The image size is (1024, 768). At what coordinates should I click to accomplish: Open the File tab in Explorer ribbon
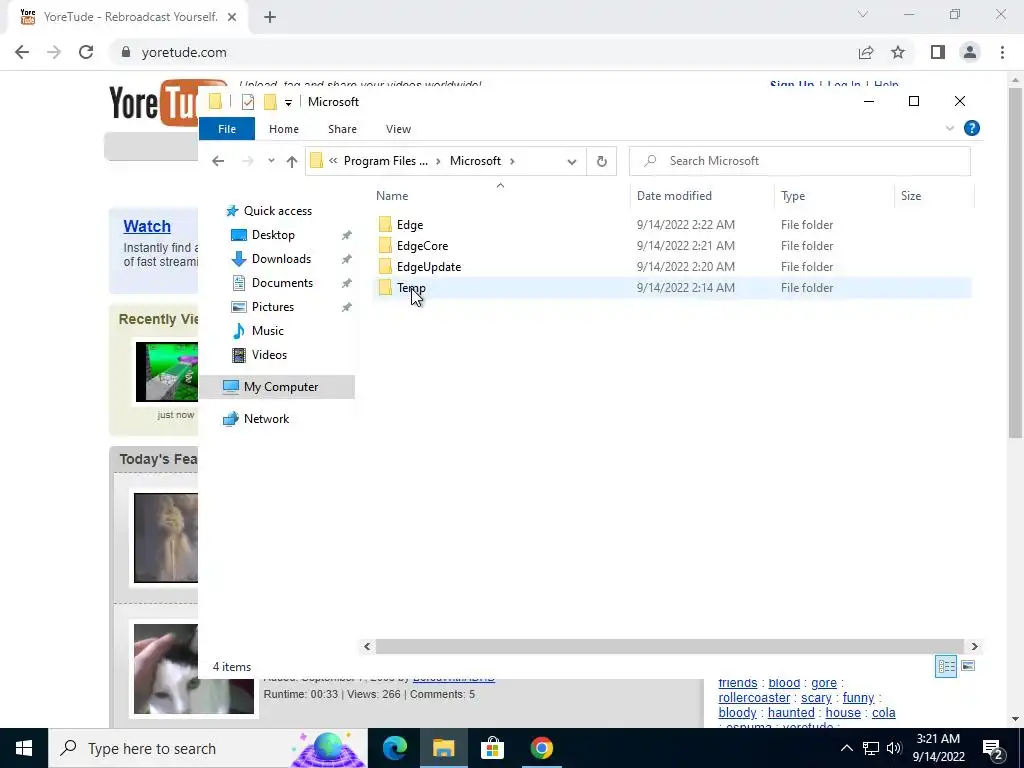point(227,129)
